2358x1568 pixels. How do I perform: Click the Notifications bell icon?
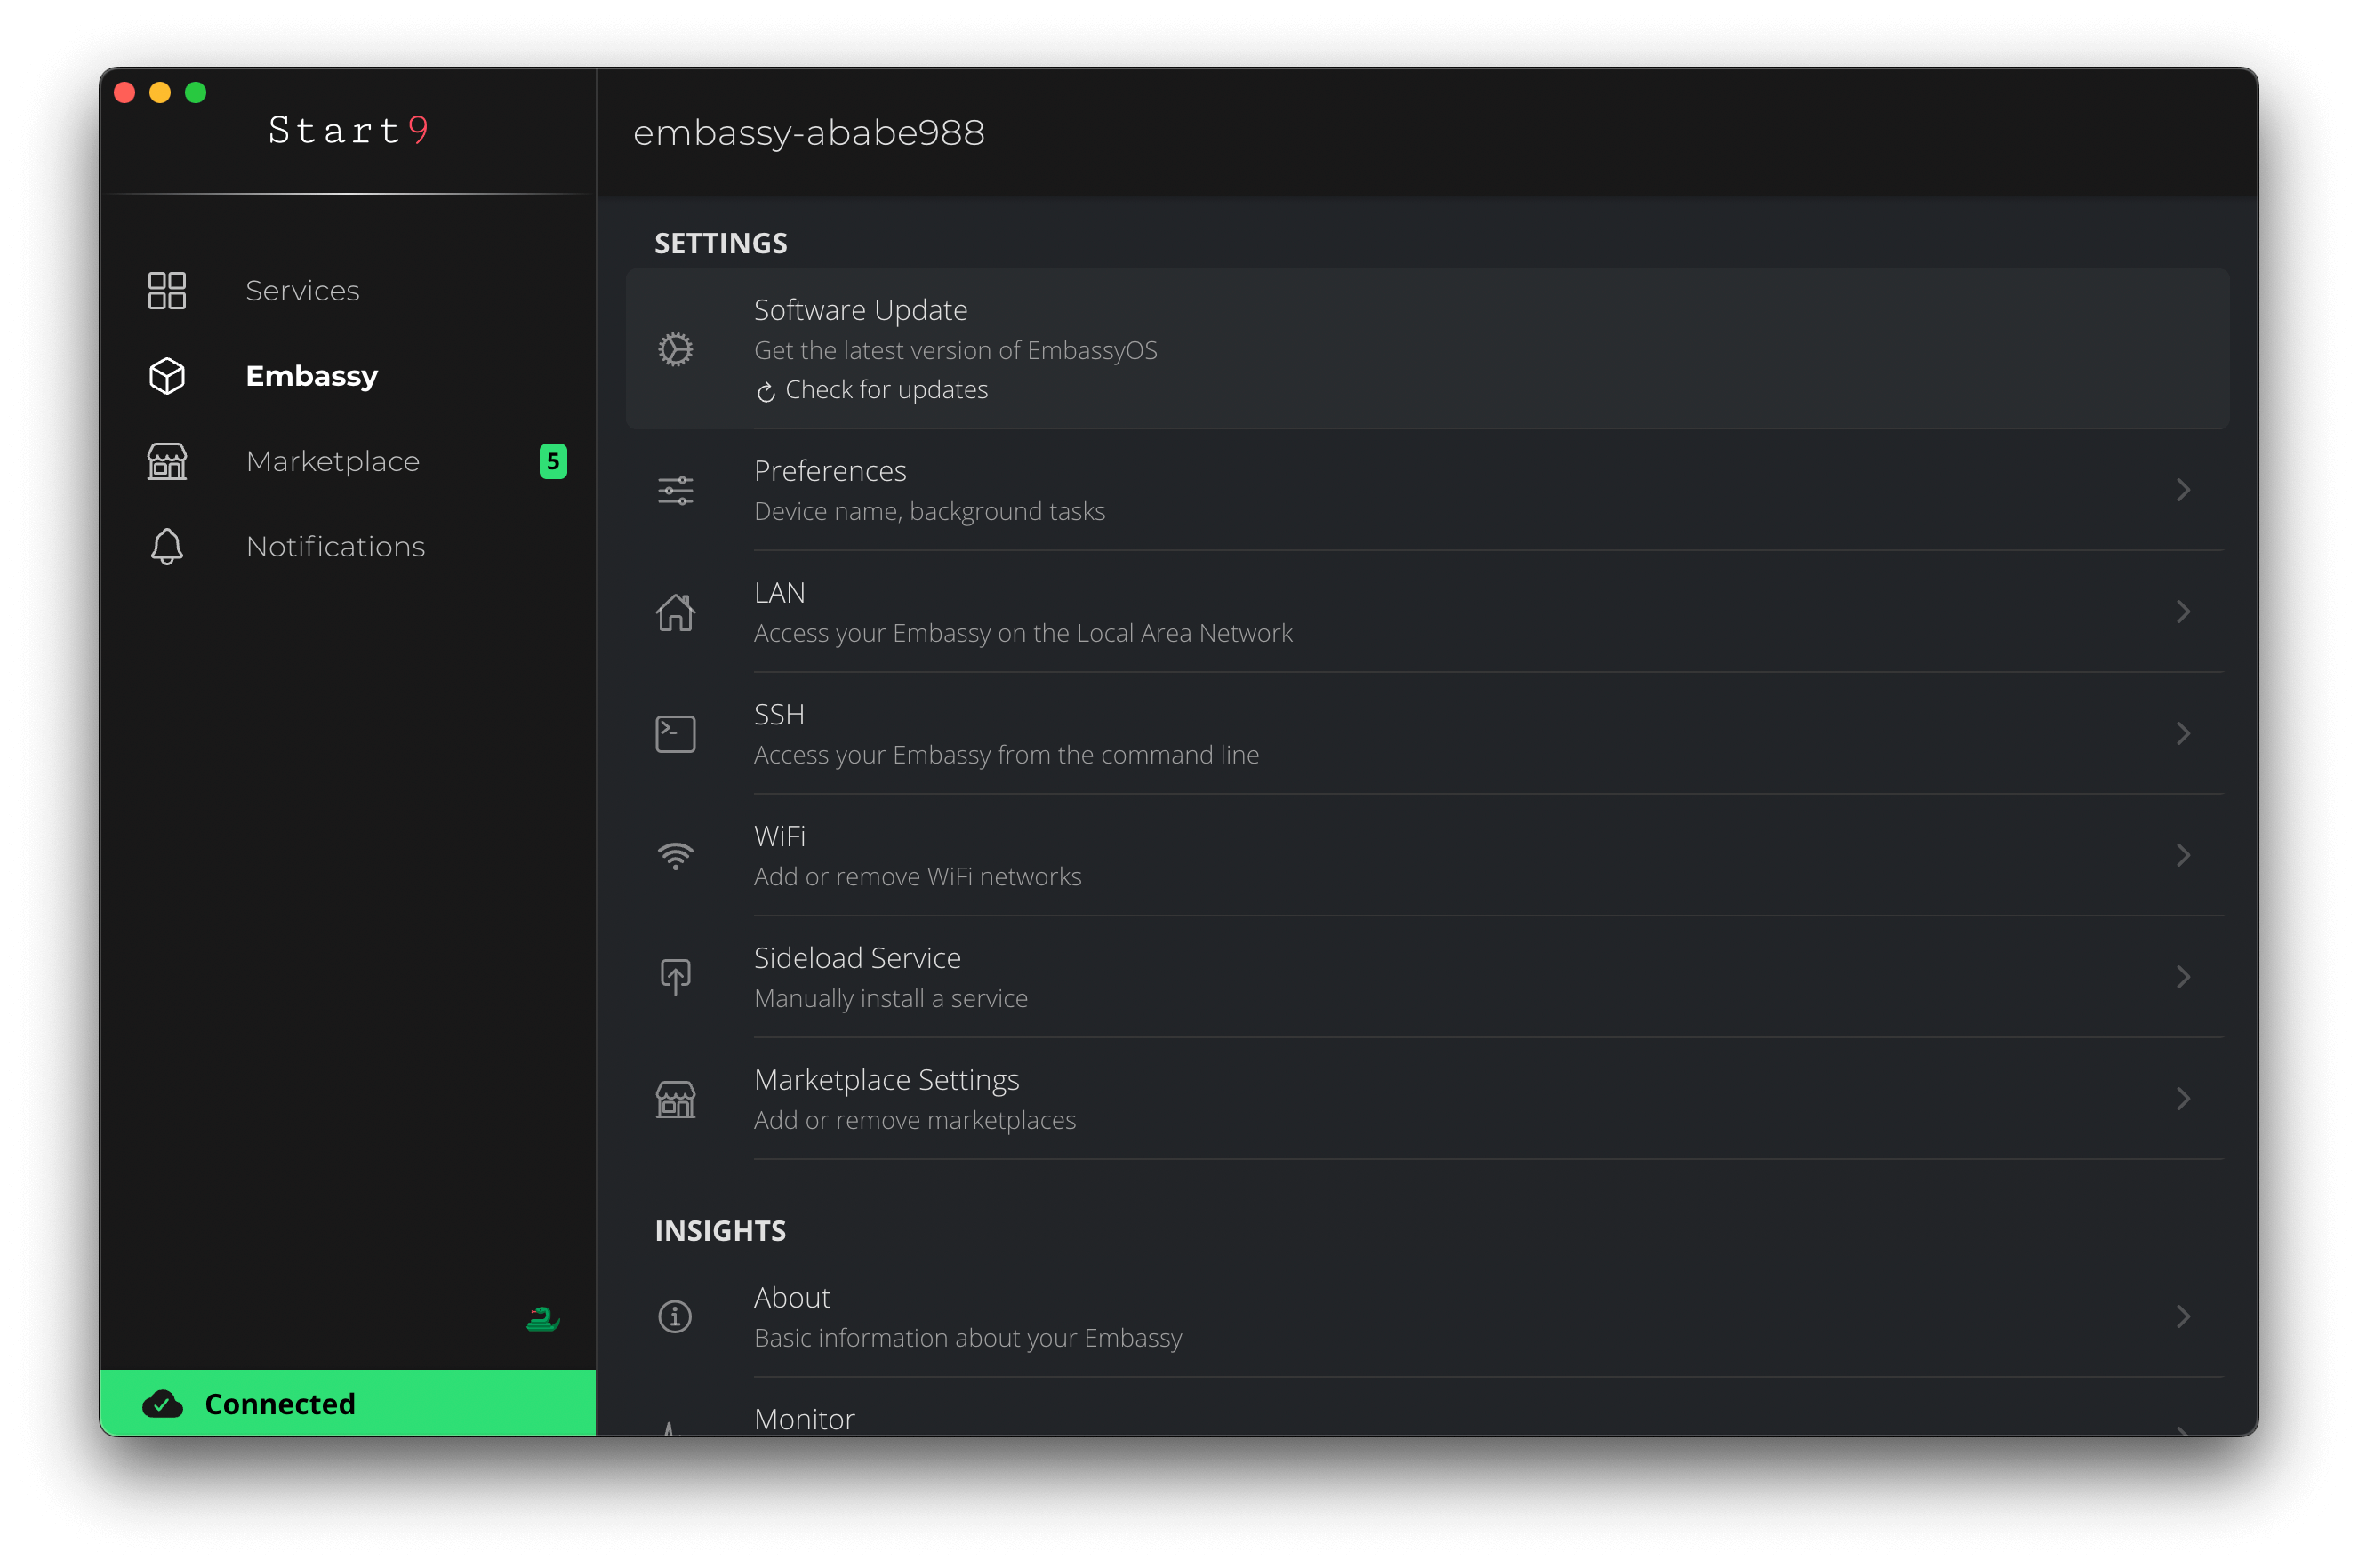[167, 547]
